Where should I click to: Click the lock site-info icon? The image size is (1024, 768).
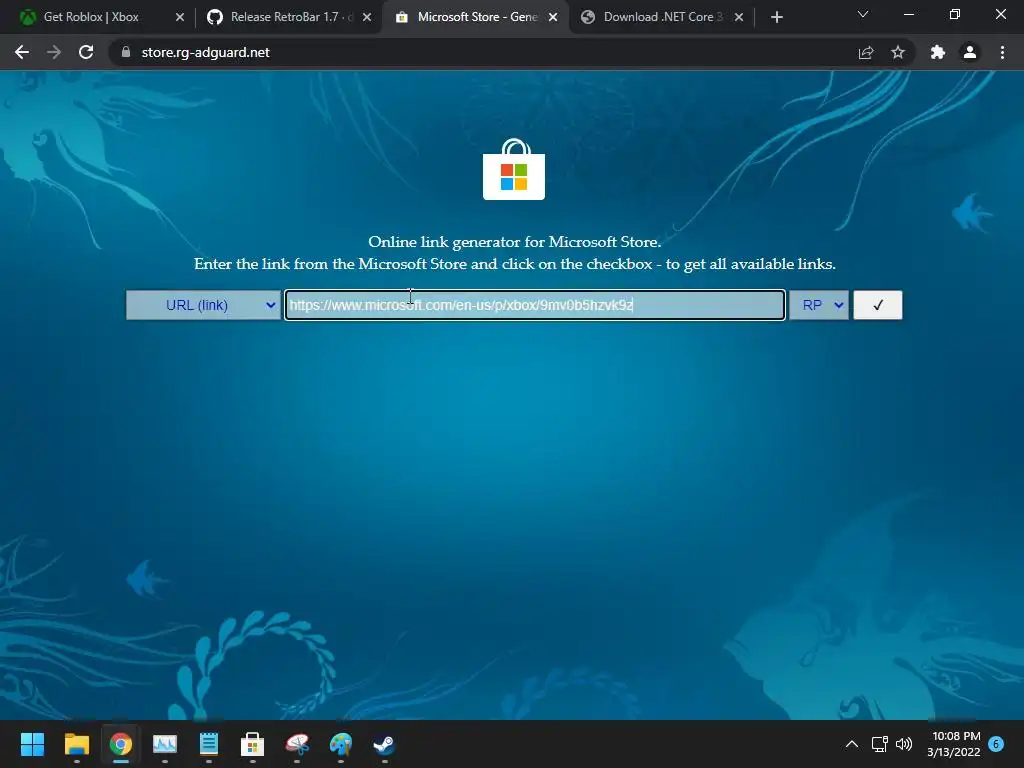pos(125,52)
